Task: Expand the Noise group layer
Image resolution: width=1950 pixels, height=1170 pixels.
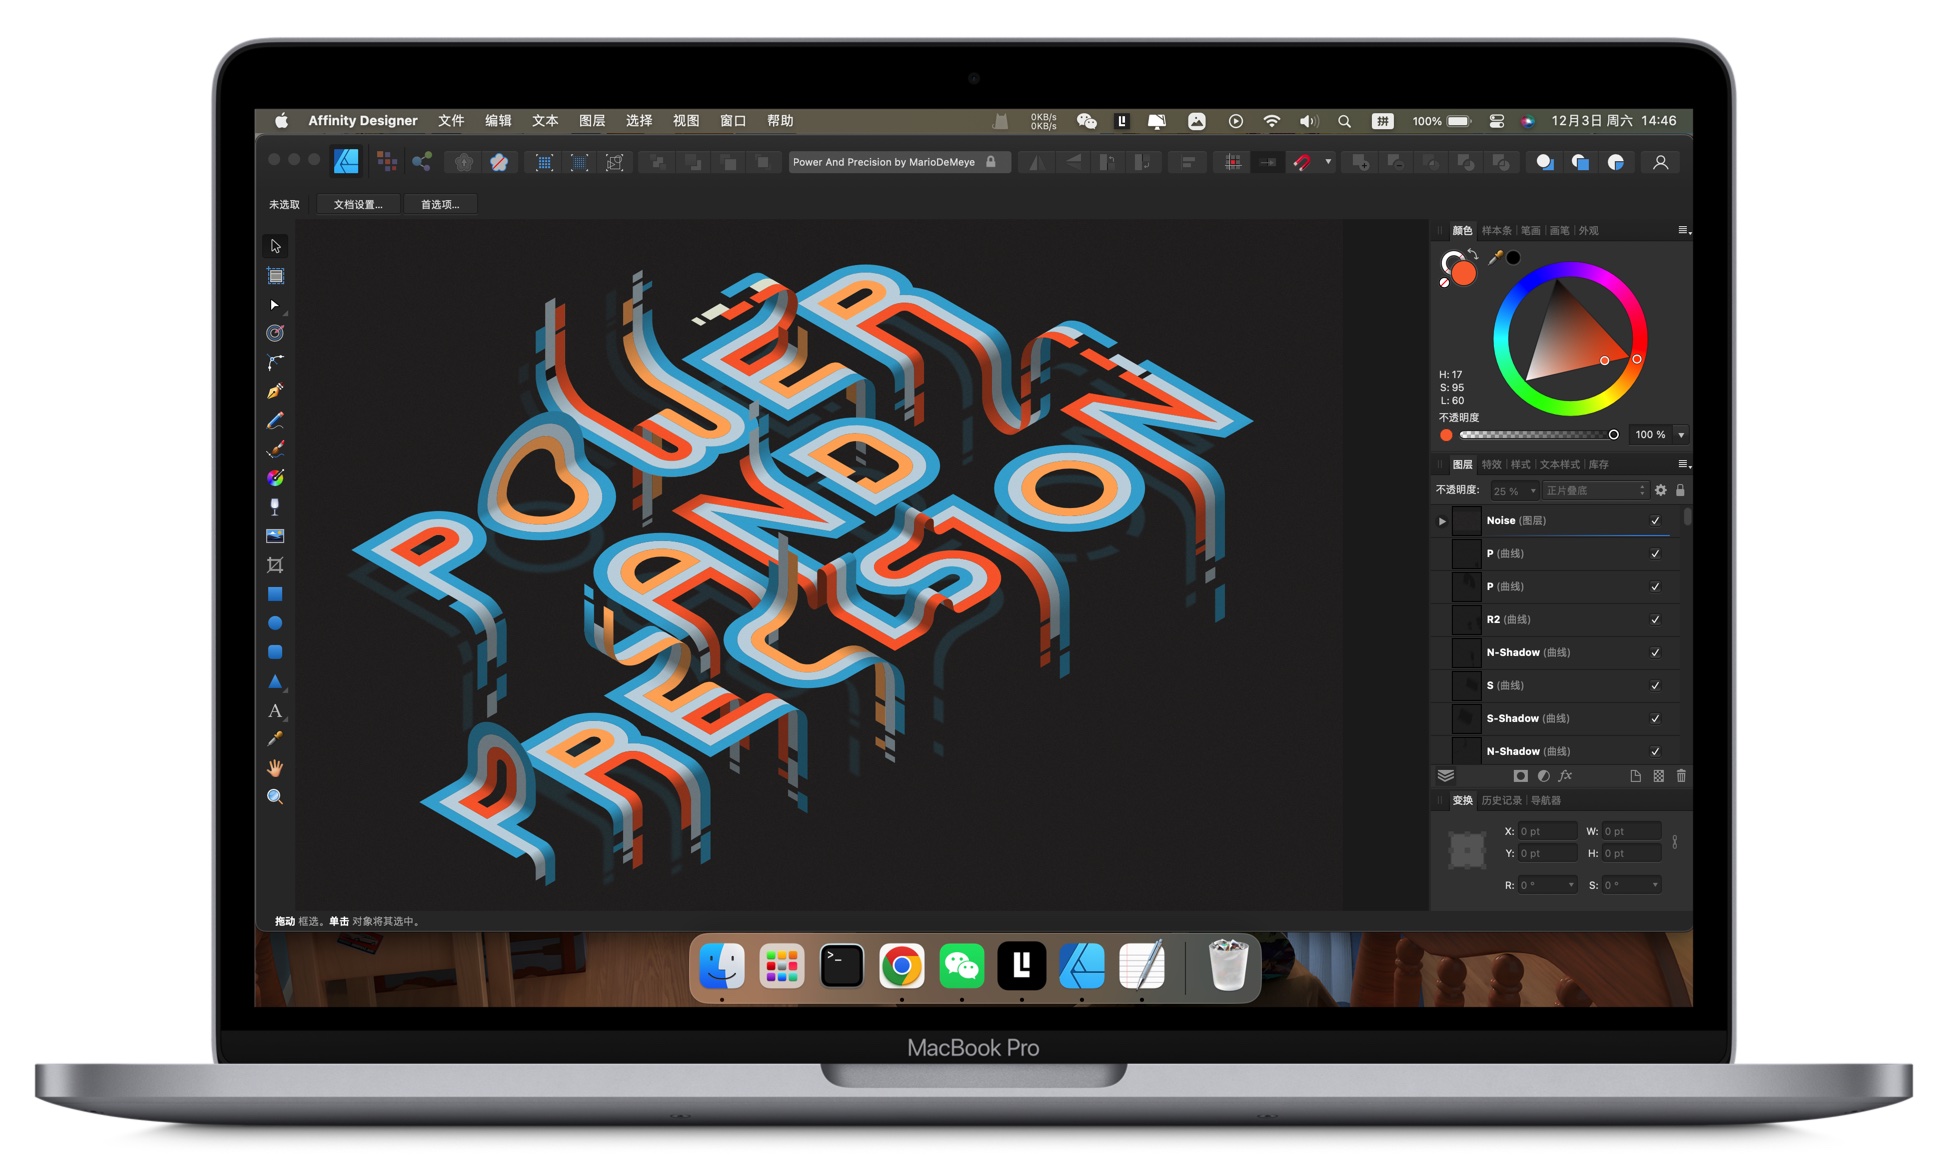Action: pos(1442,520)
